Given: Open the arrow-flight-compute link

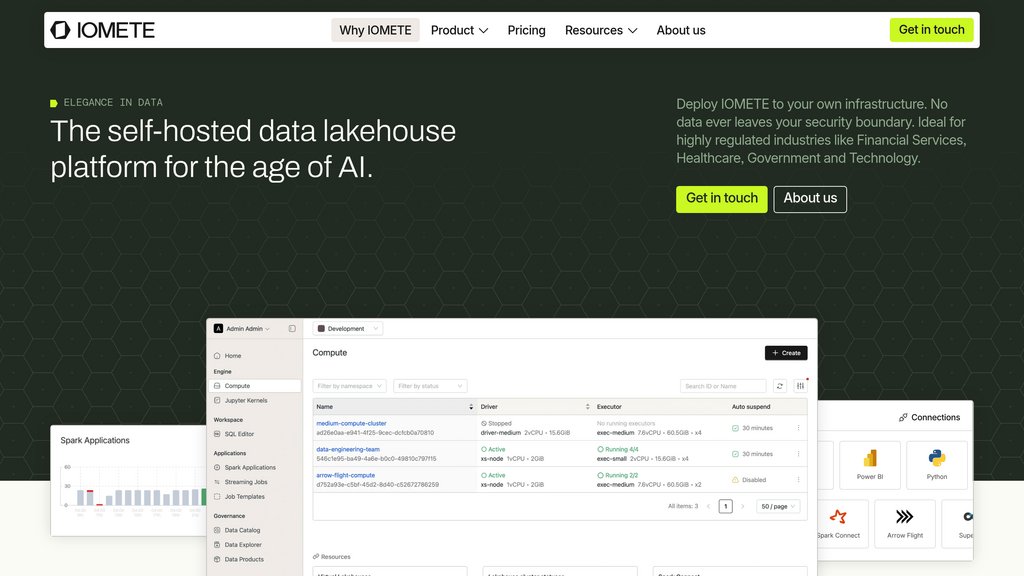Looking at the screenshot, I should pos(345,475).
